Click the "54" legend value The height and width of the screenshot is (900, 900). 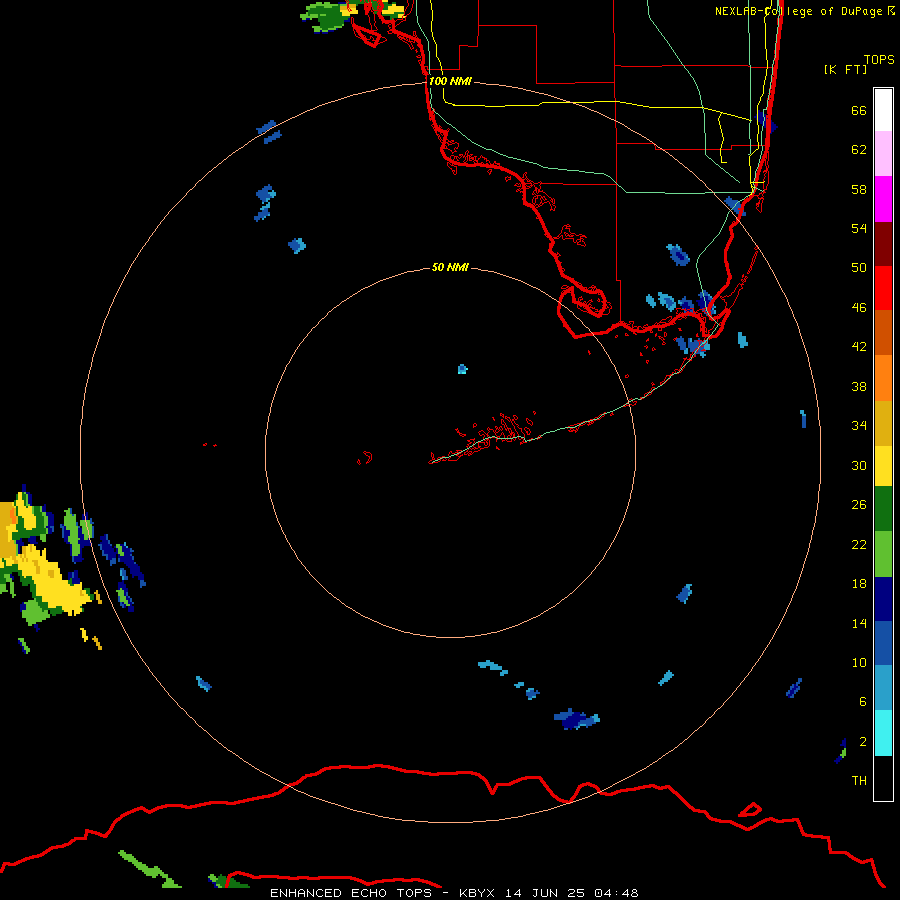pyautogui.click(x=859, y=228)
